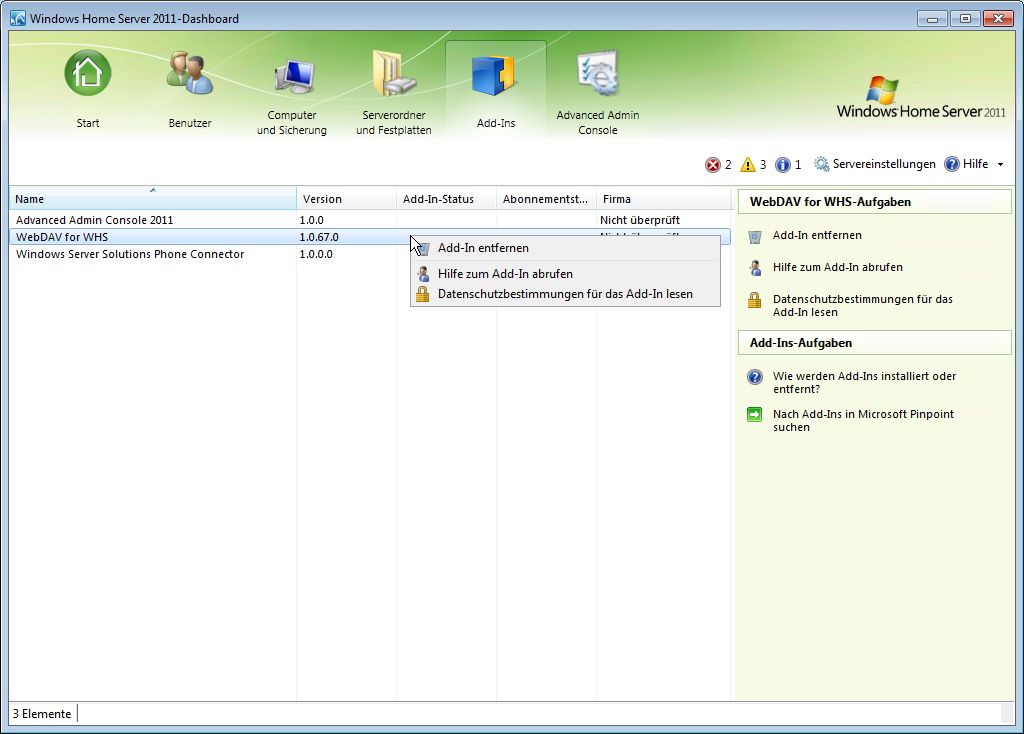Close the Dashboard window
The width and height of the screenshot is (1024, 734).
[998, 19]
